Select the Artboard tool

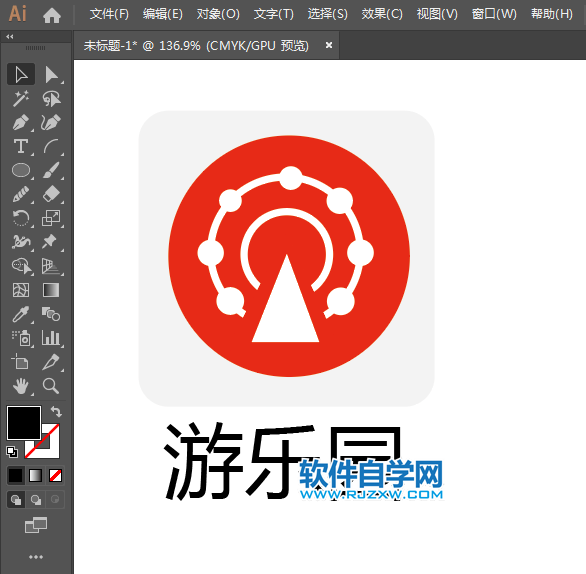21,362
